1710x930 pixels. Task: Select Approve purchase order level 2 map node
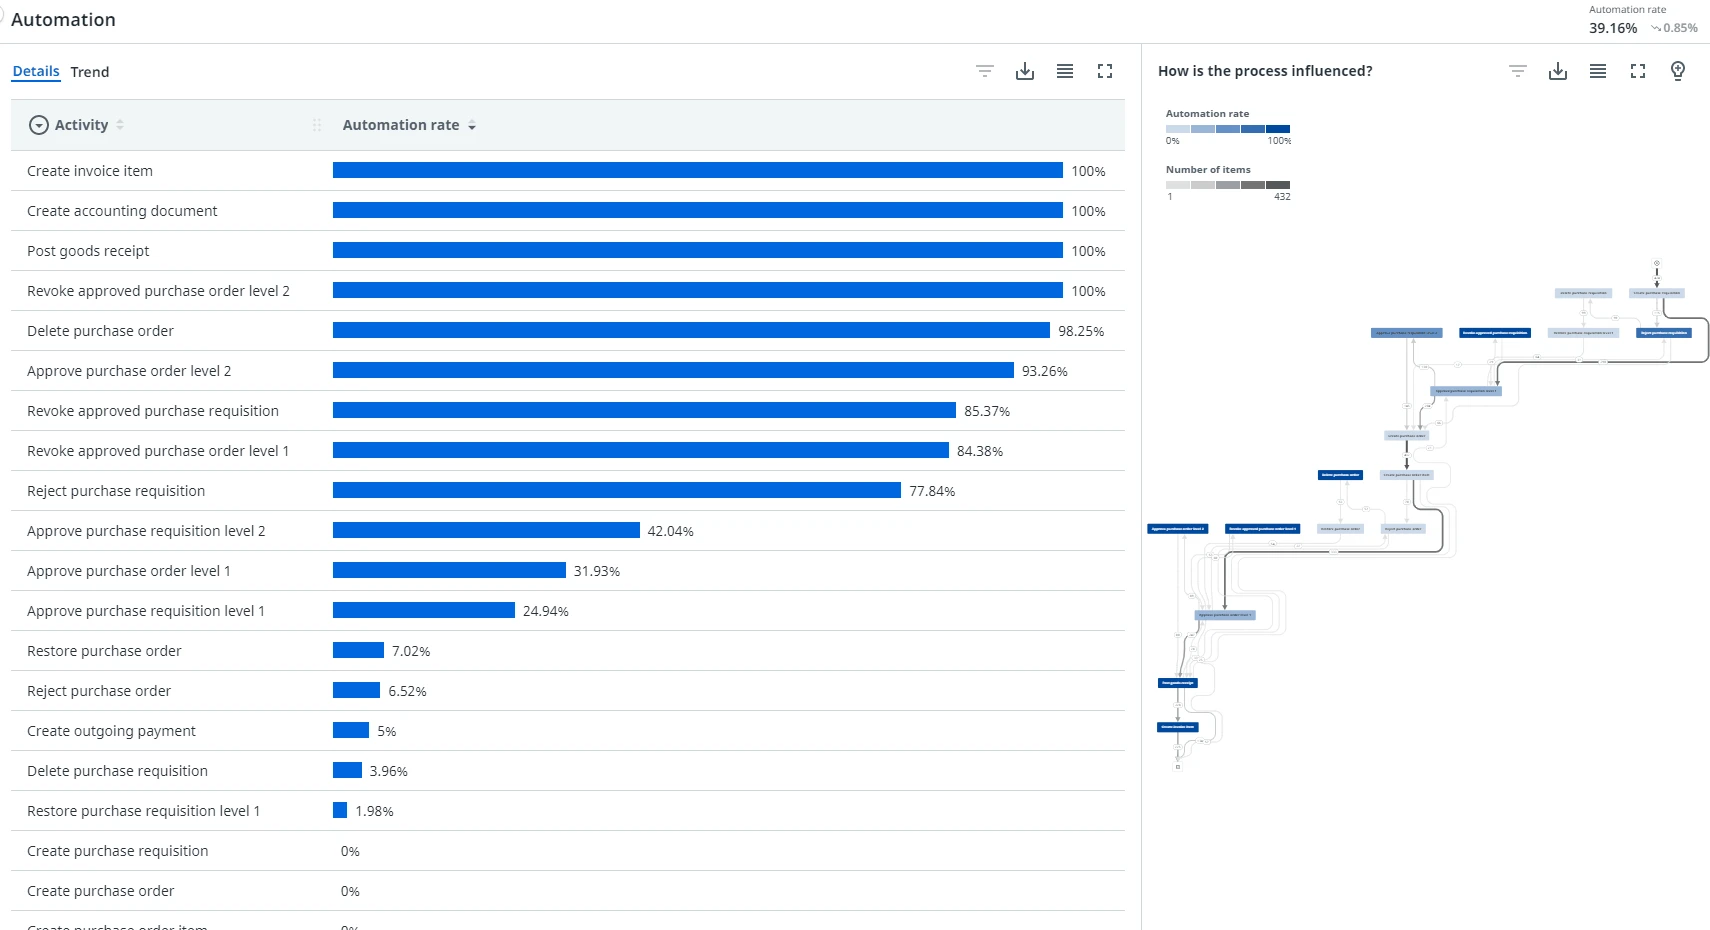[1178, 529]
